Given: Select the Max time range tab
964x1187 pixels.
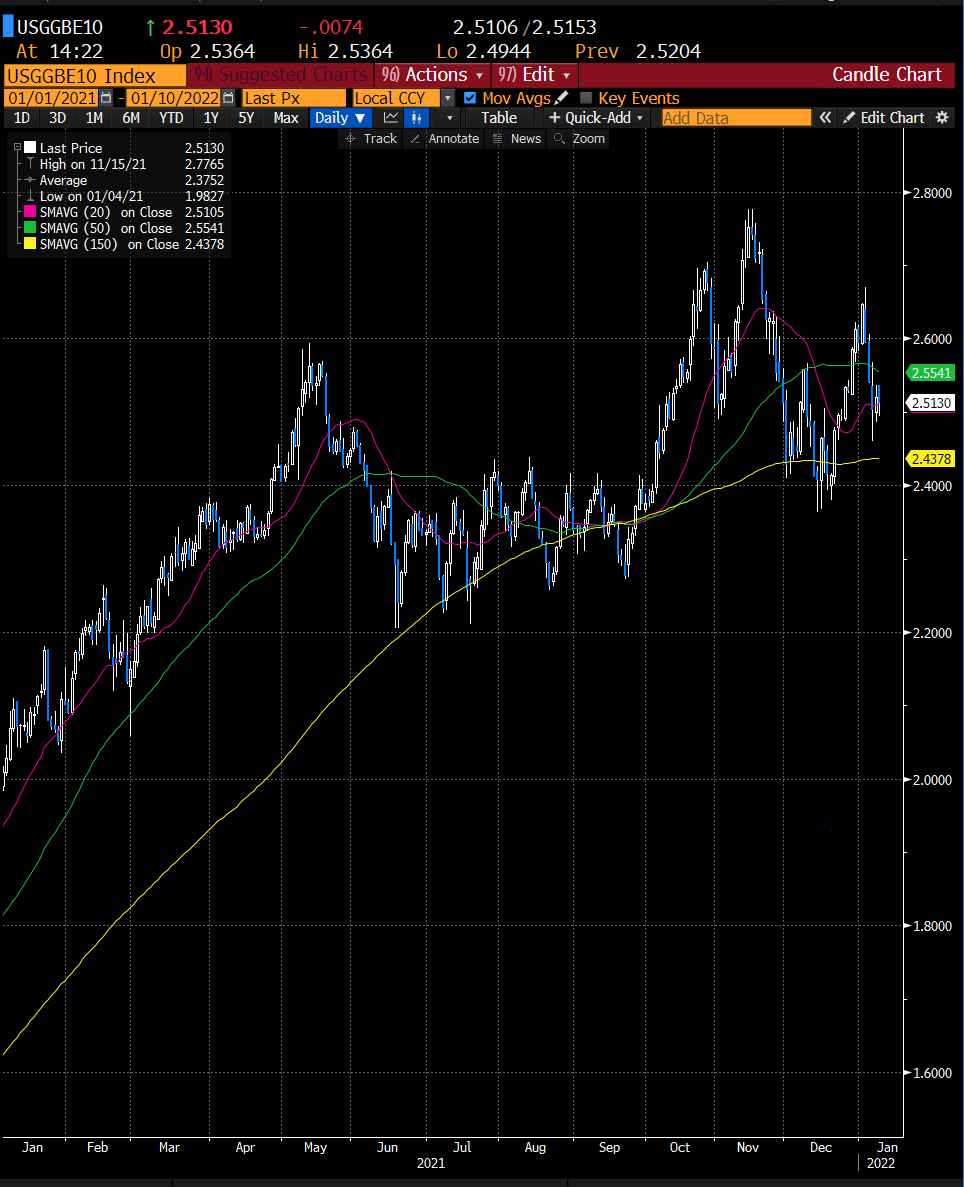Looking at the screenshot, I should pos(285,118).
